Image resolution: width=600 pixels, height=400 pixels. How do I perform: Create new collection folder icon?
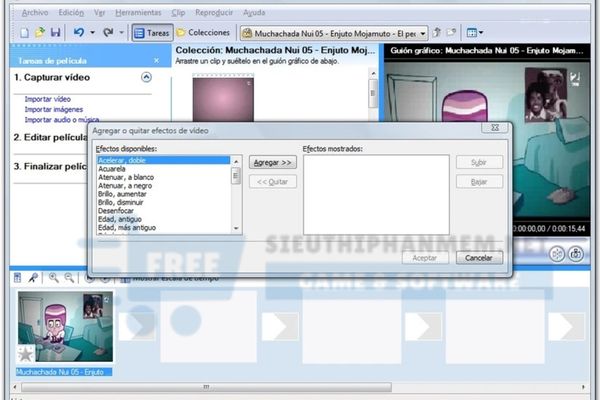pos(452,33)
